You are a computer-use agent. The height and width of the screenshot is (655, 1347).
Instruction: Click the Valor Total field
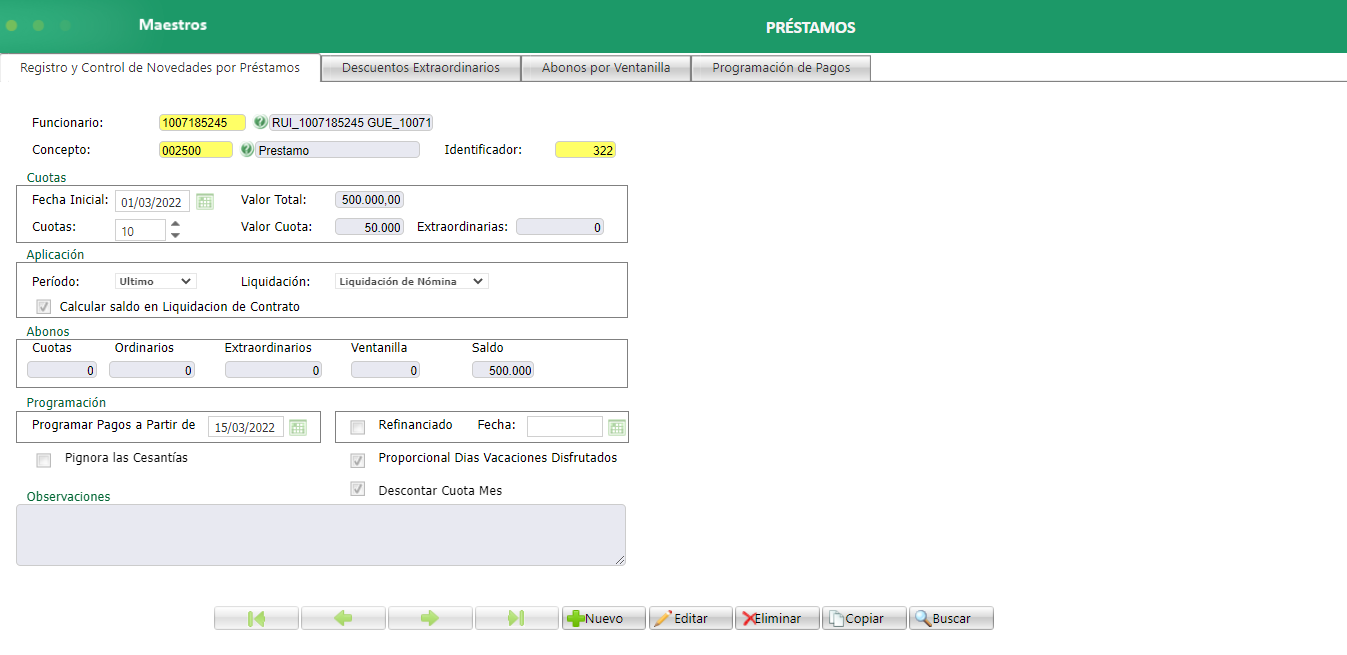(x=369, y=200)
